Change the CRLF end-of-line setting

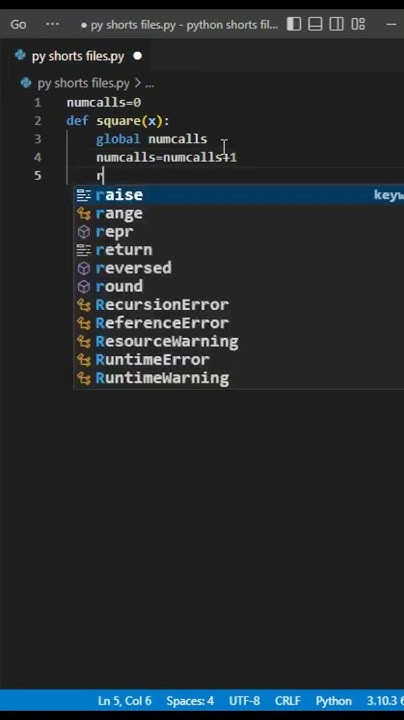pyautogui.click(x=287, y=701)
